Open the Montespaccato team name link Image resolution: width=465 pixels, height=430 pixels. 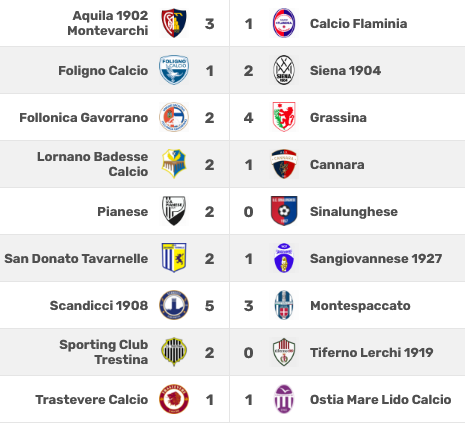click(360, 306)
